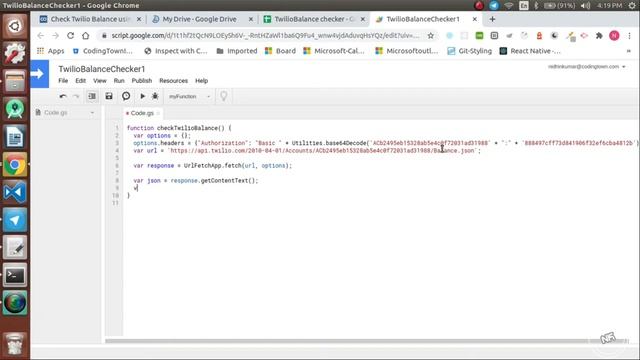This screenshot has width=640, height=360.
Task: Bookmark this page with star icon
Action: [430, 36]
